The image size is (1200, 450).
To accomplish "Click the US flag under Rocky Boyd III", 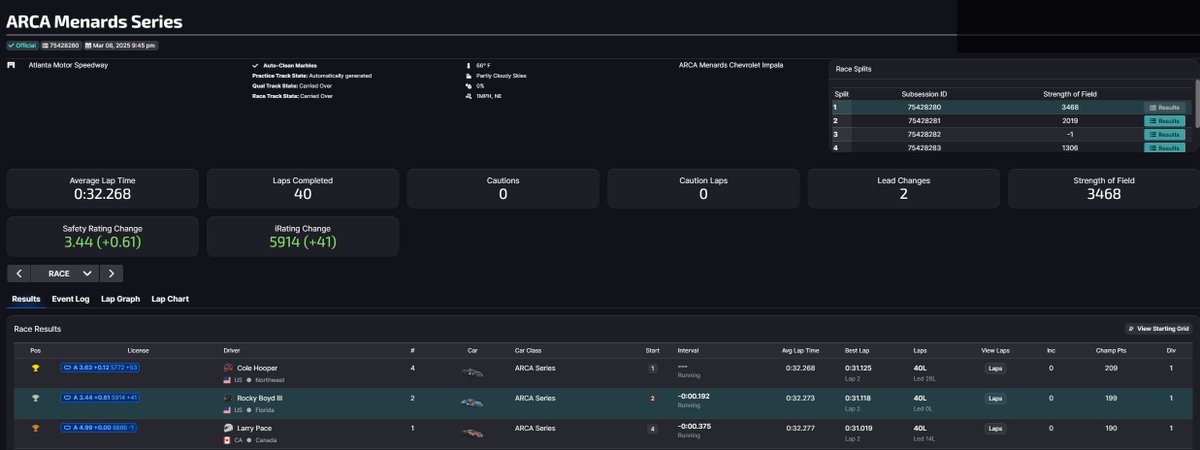I will tap(228, 410).
